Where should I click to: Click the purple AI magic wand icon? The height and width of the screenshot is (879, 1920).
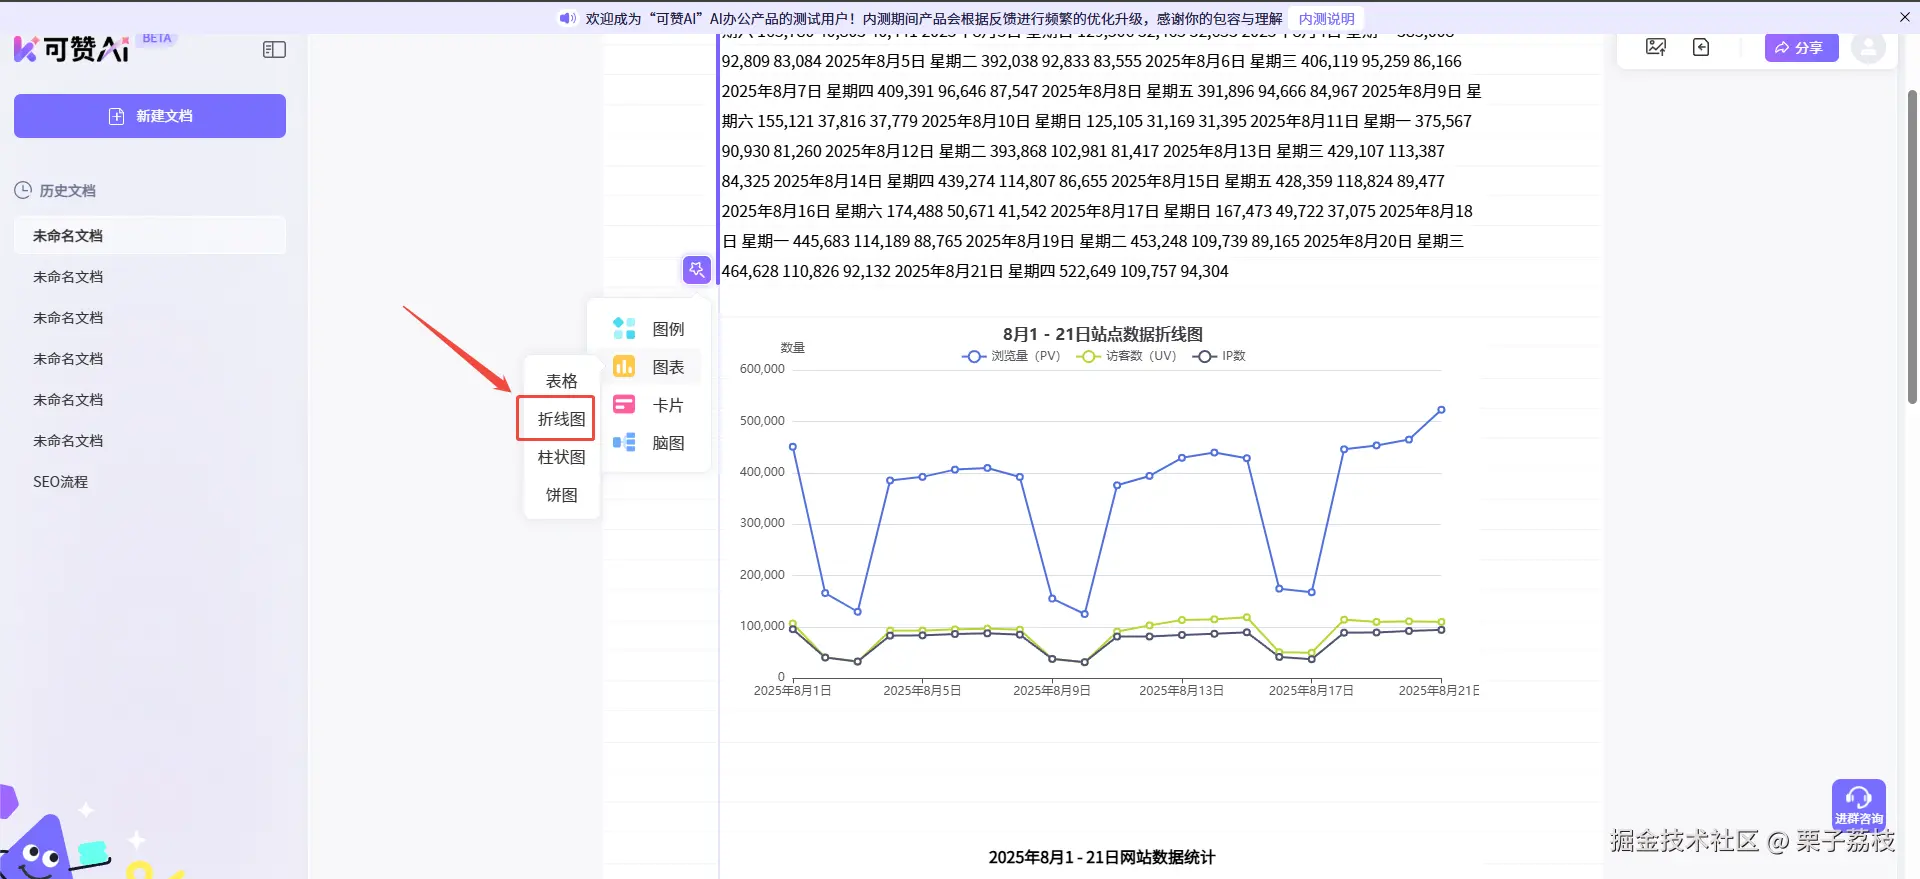point(697,269)
